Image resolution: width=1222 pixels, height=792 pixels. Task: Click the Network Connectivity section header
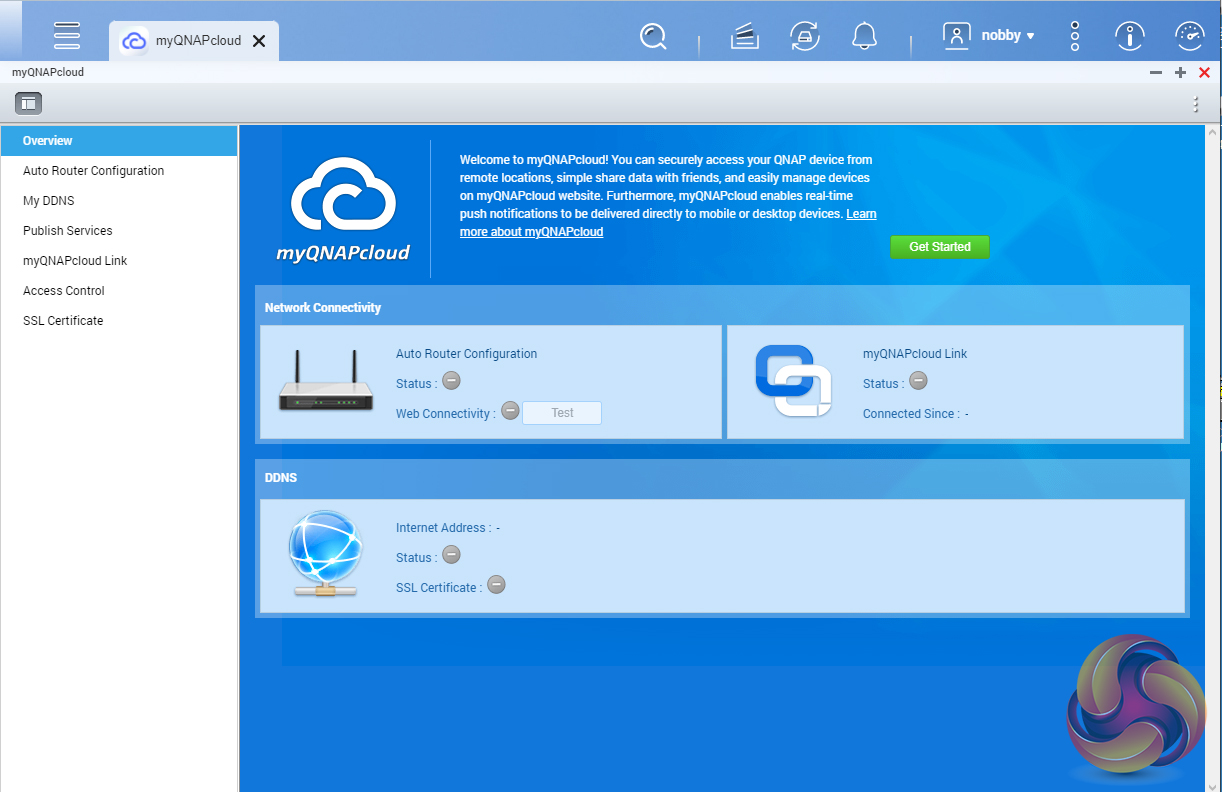point(323,308)
